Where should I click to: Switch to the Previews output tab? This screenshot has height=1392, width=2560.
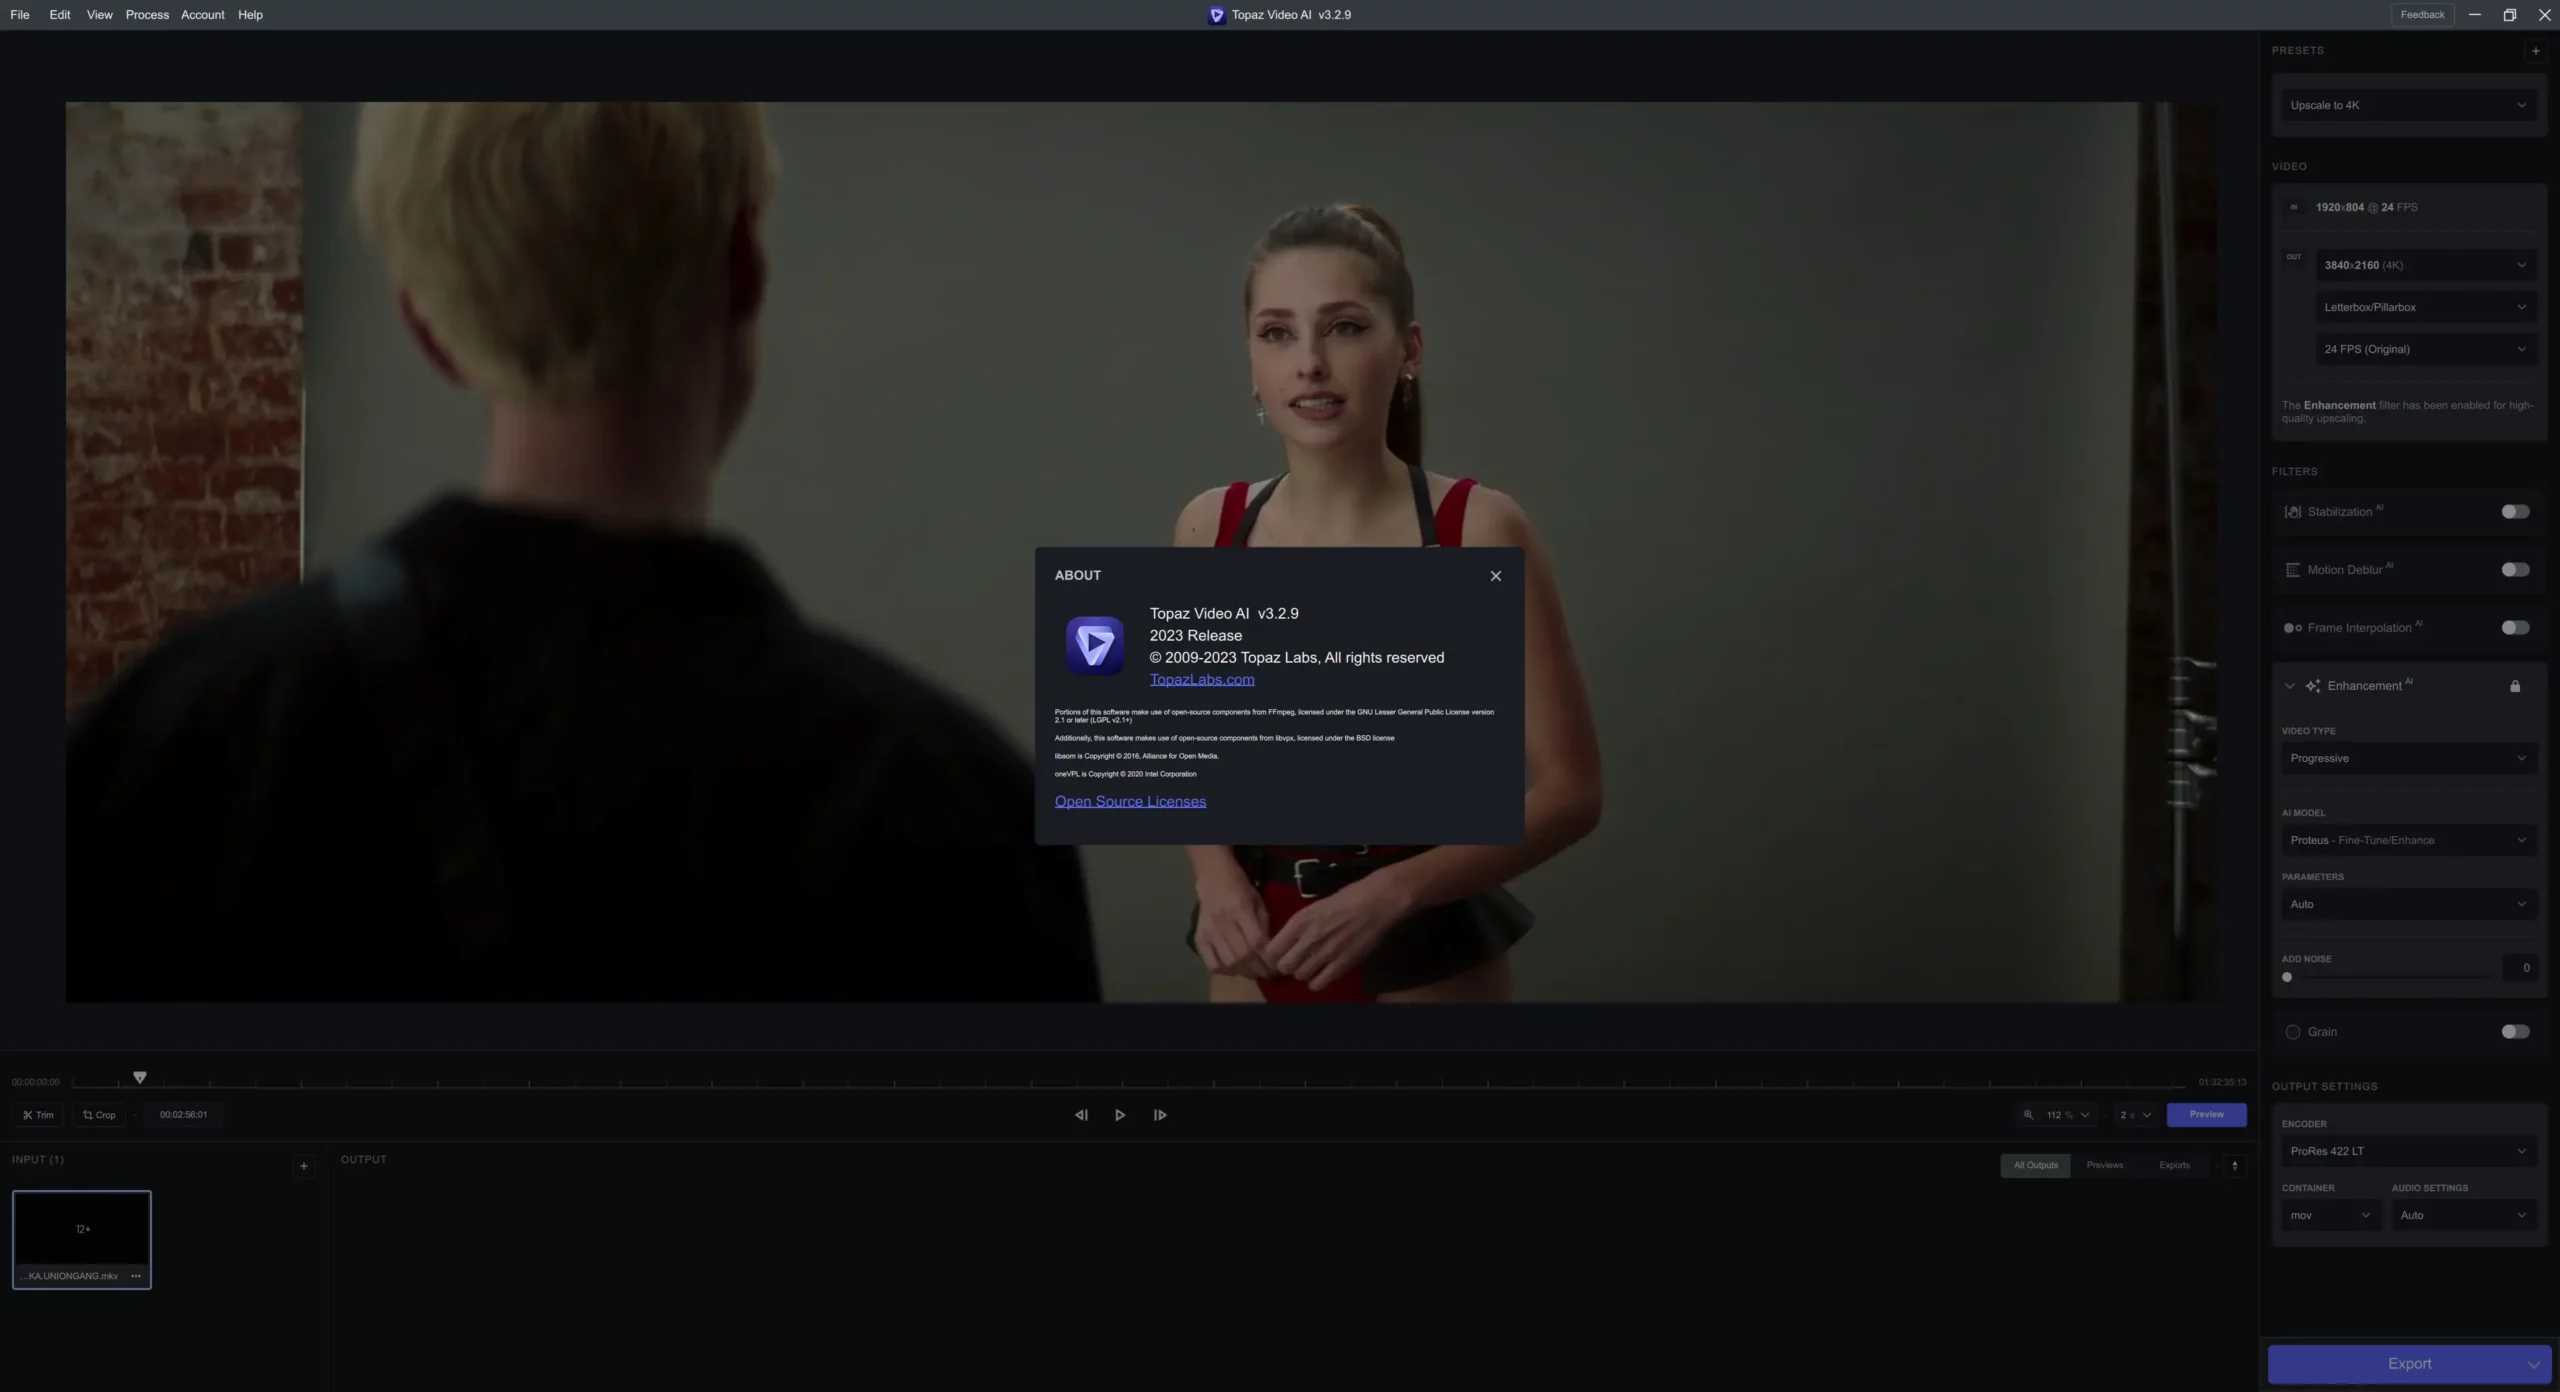2104,1165
